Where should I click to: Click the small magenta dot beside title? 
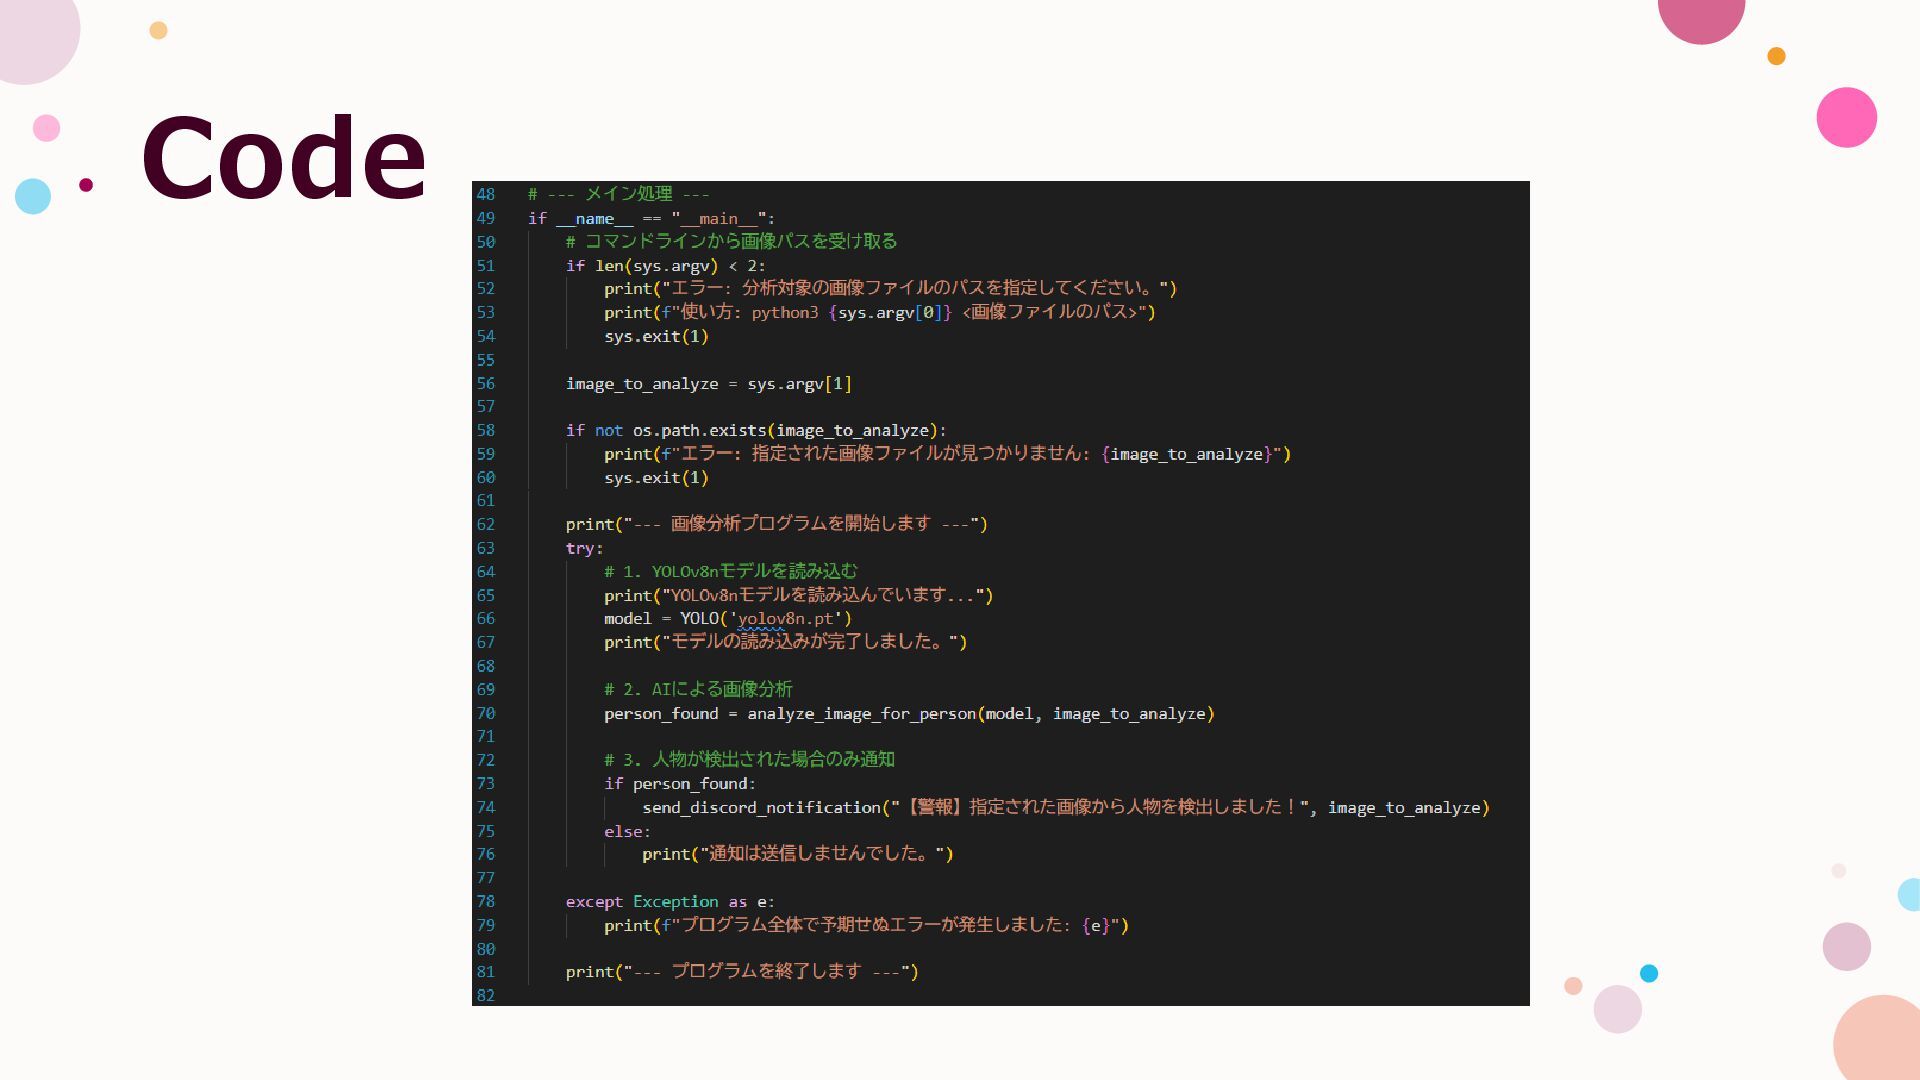point(86,184)
